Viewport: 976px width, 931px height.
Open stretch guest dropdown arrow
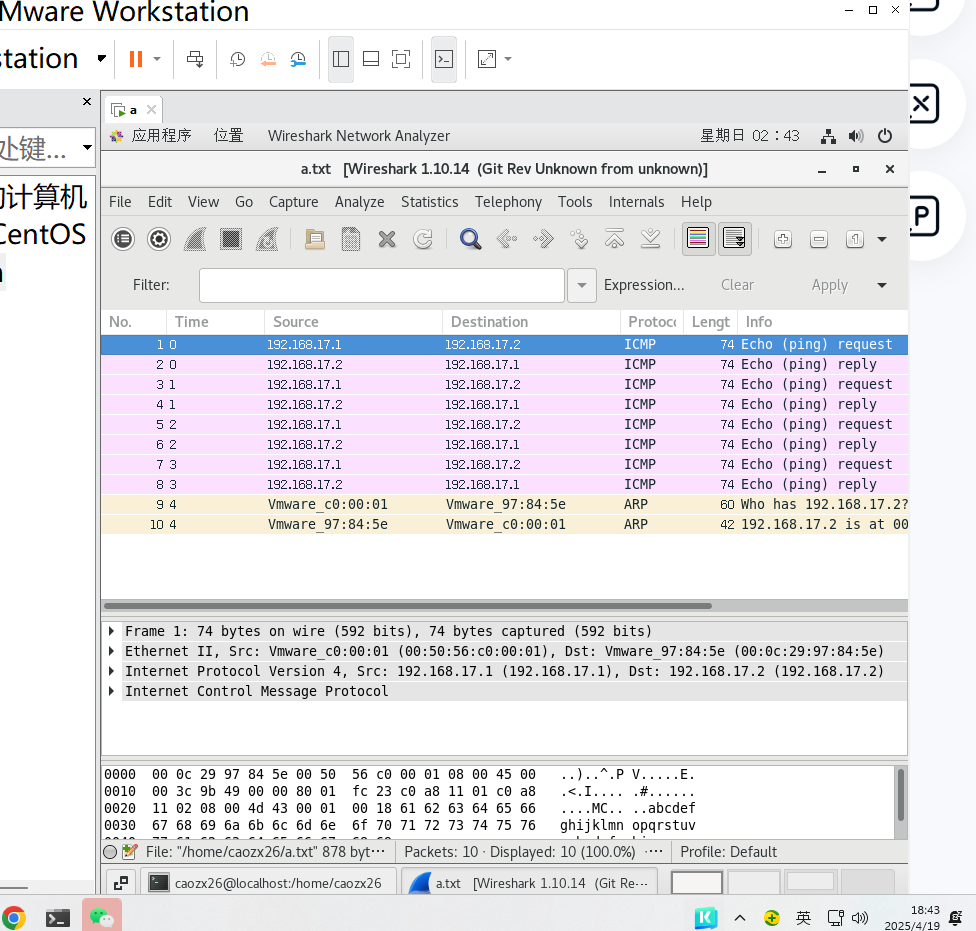coord(508,59)
